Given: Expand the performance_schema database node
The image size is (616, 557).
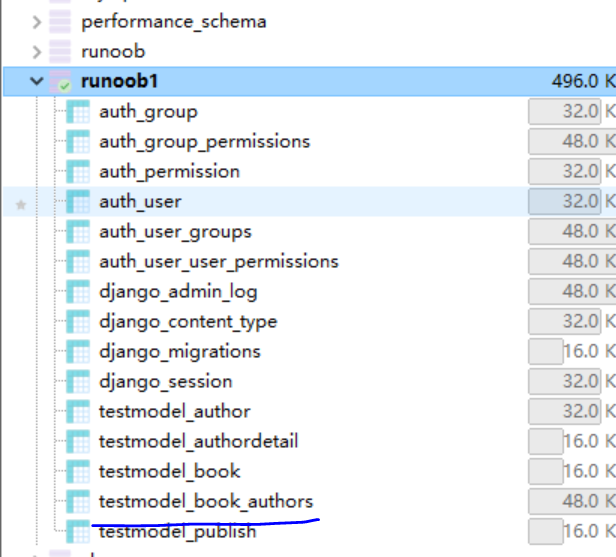Looking at the screenshot, I should [x=37, y=21].
